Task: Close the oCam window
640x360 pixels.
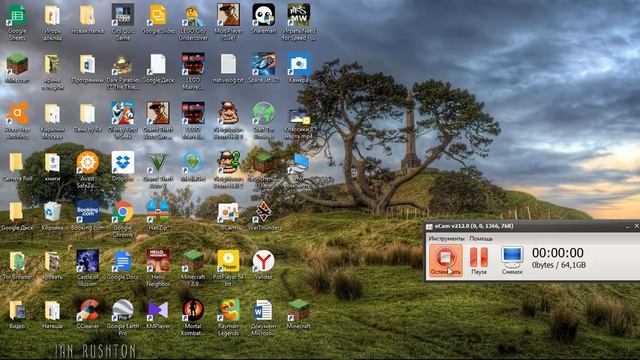Action: 636,226
